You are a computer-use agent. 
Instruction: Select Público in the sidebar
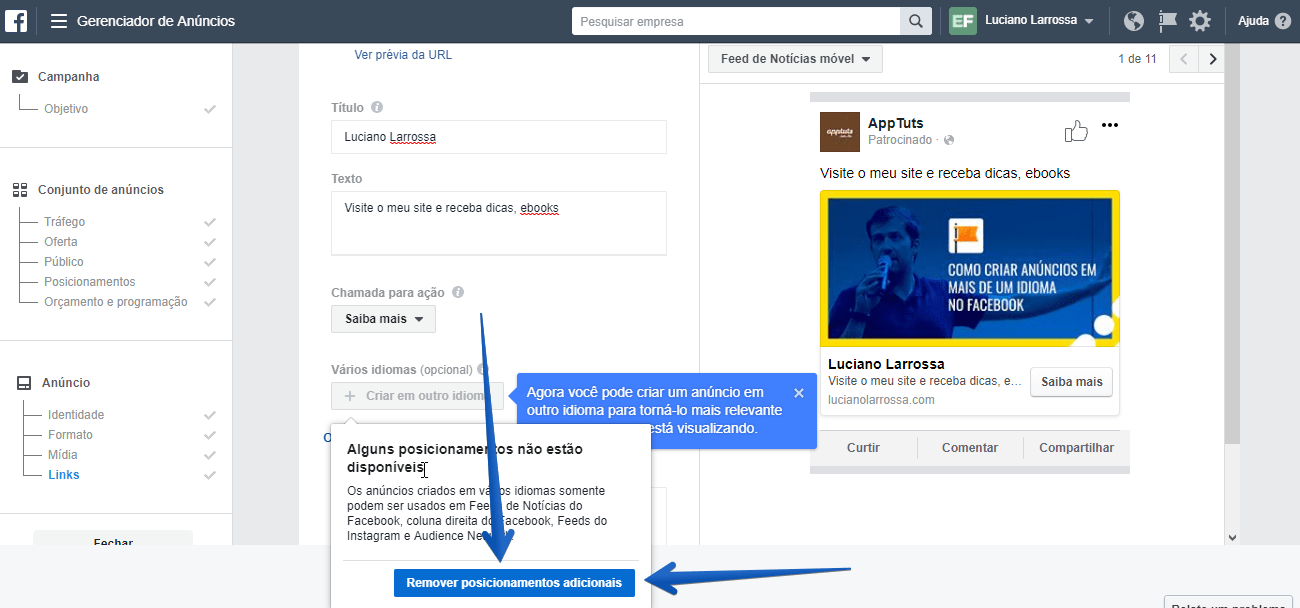64,262
